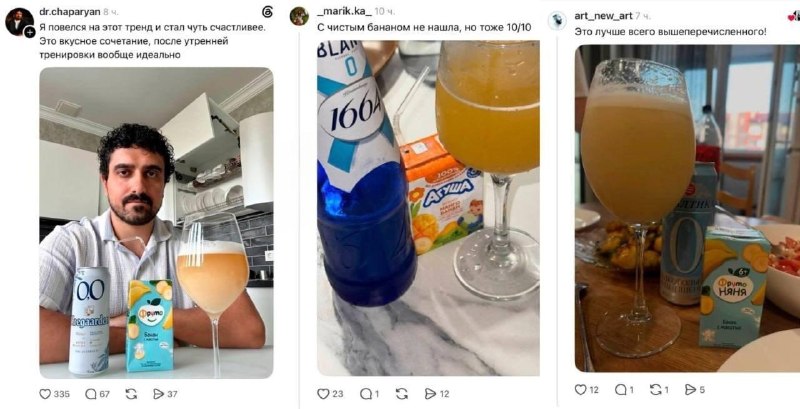Share the _marik.ka_ post
The width and height of the screenshot is (800, 409).
coord(431,394)
